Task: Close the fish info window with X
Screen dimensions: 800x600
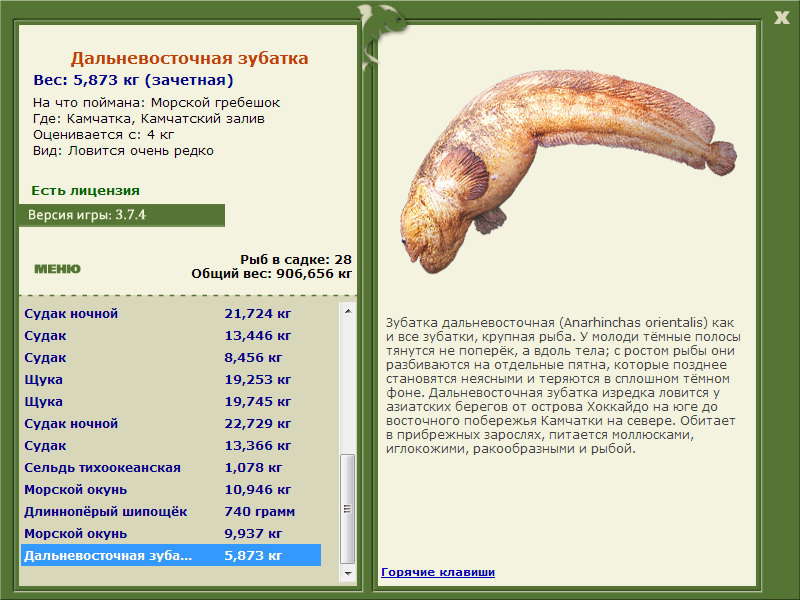Action: 781,15
